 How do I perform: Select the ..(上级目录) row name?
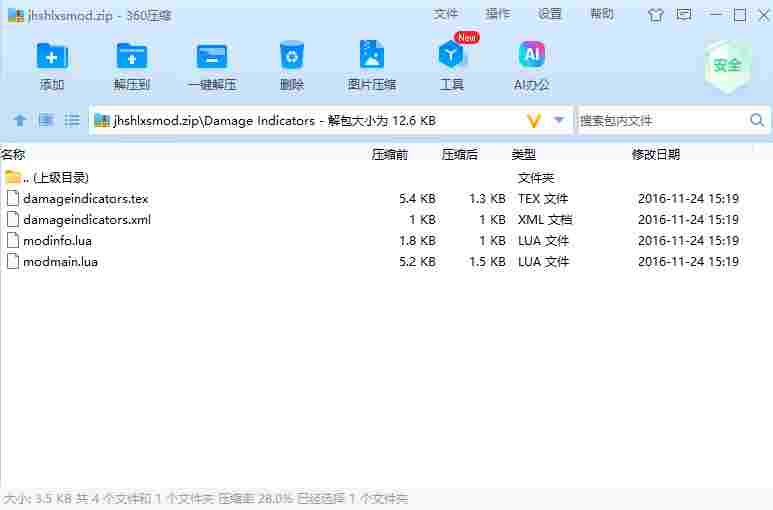click(56, 177)
